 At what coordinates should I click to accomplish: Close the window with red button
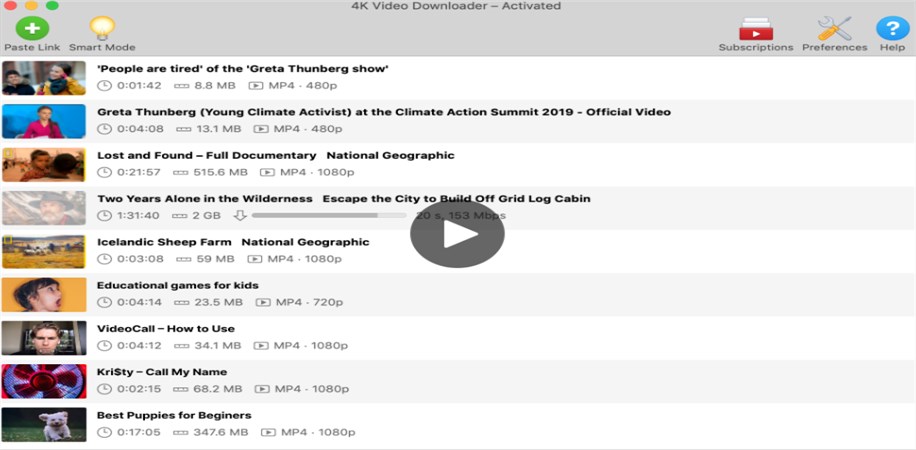tap(10, 5)
